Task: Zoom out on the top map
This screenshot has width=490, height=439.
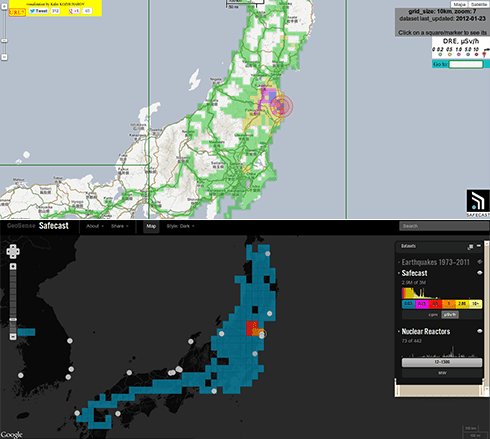Action: [x=4, y=57]
